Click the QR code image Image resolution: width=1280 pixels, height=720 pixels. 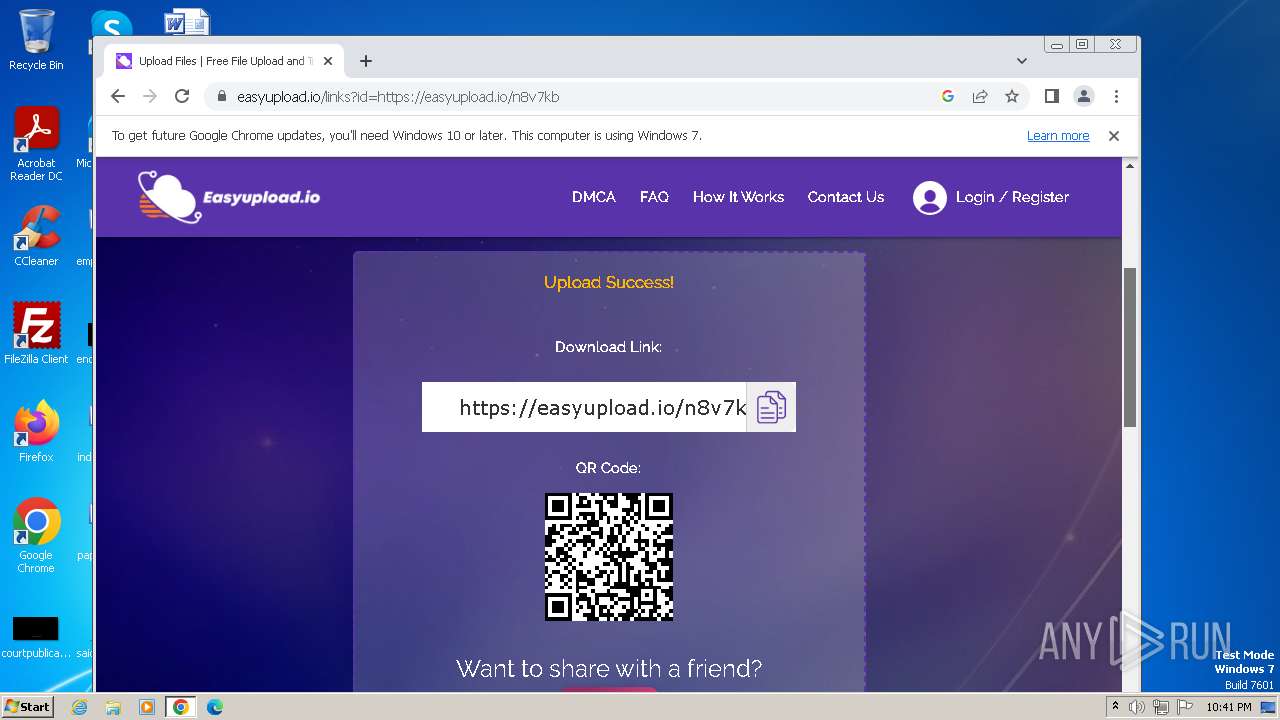pyautogui.click(x=609, y=557)
